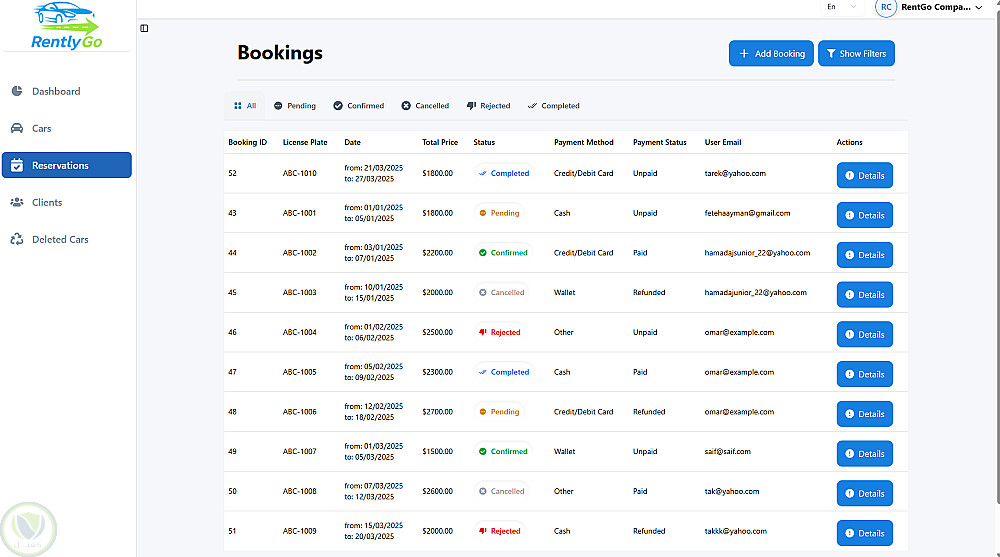The height and width of the screenshot is (557, 1000).
Task: Open the Dashboard pie chart icon
Action: [17, 91]
